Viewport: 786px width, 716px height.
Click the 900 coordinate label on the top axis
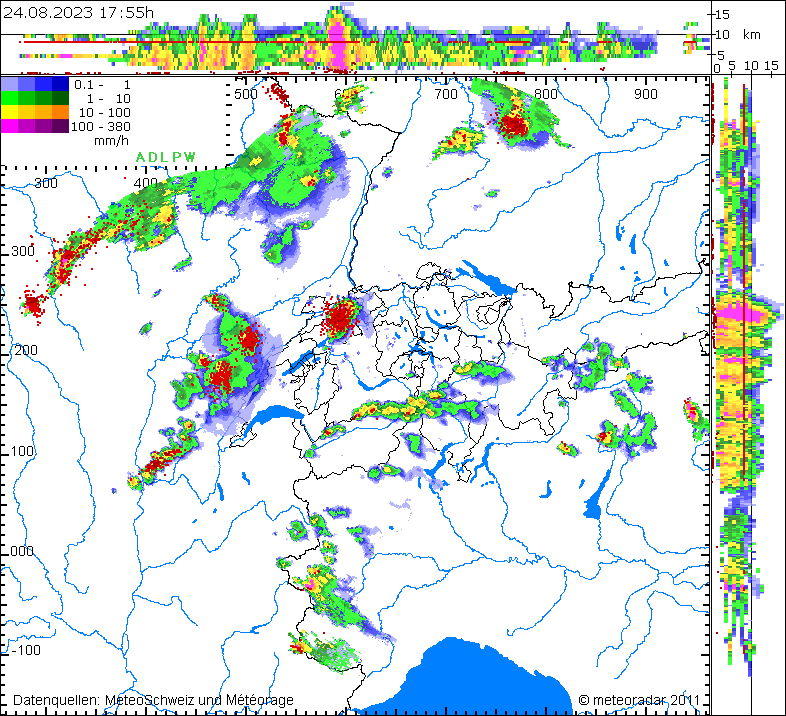[x=645, y=93]
